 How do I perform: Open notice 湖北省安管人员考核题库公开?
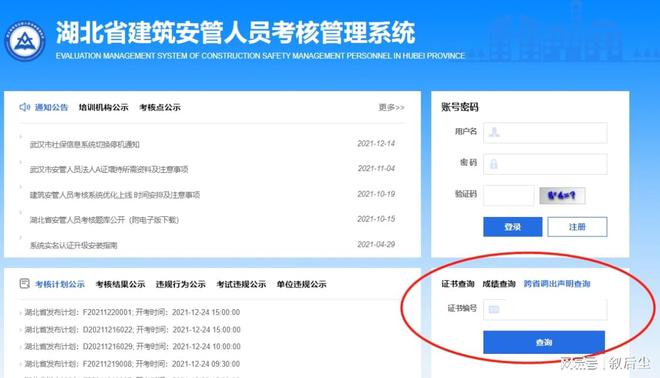click(104, 220)
